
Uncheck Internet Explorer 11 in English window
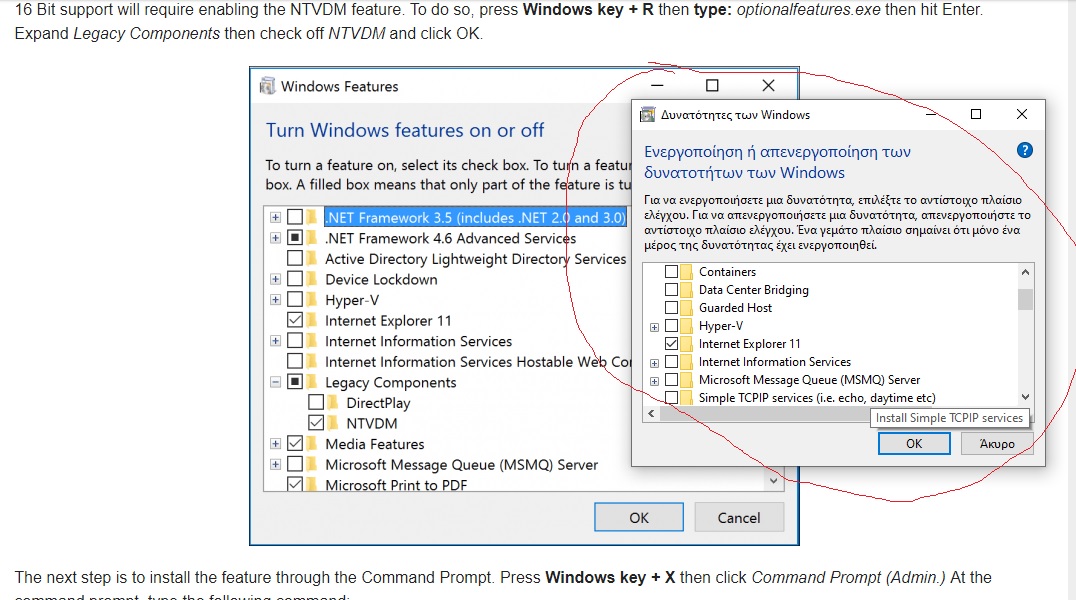coord(295,320)
